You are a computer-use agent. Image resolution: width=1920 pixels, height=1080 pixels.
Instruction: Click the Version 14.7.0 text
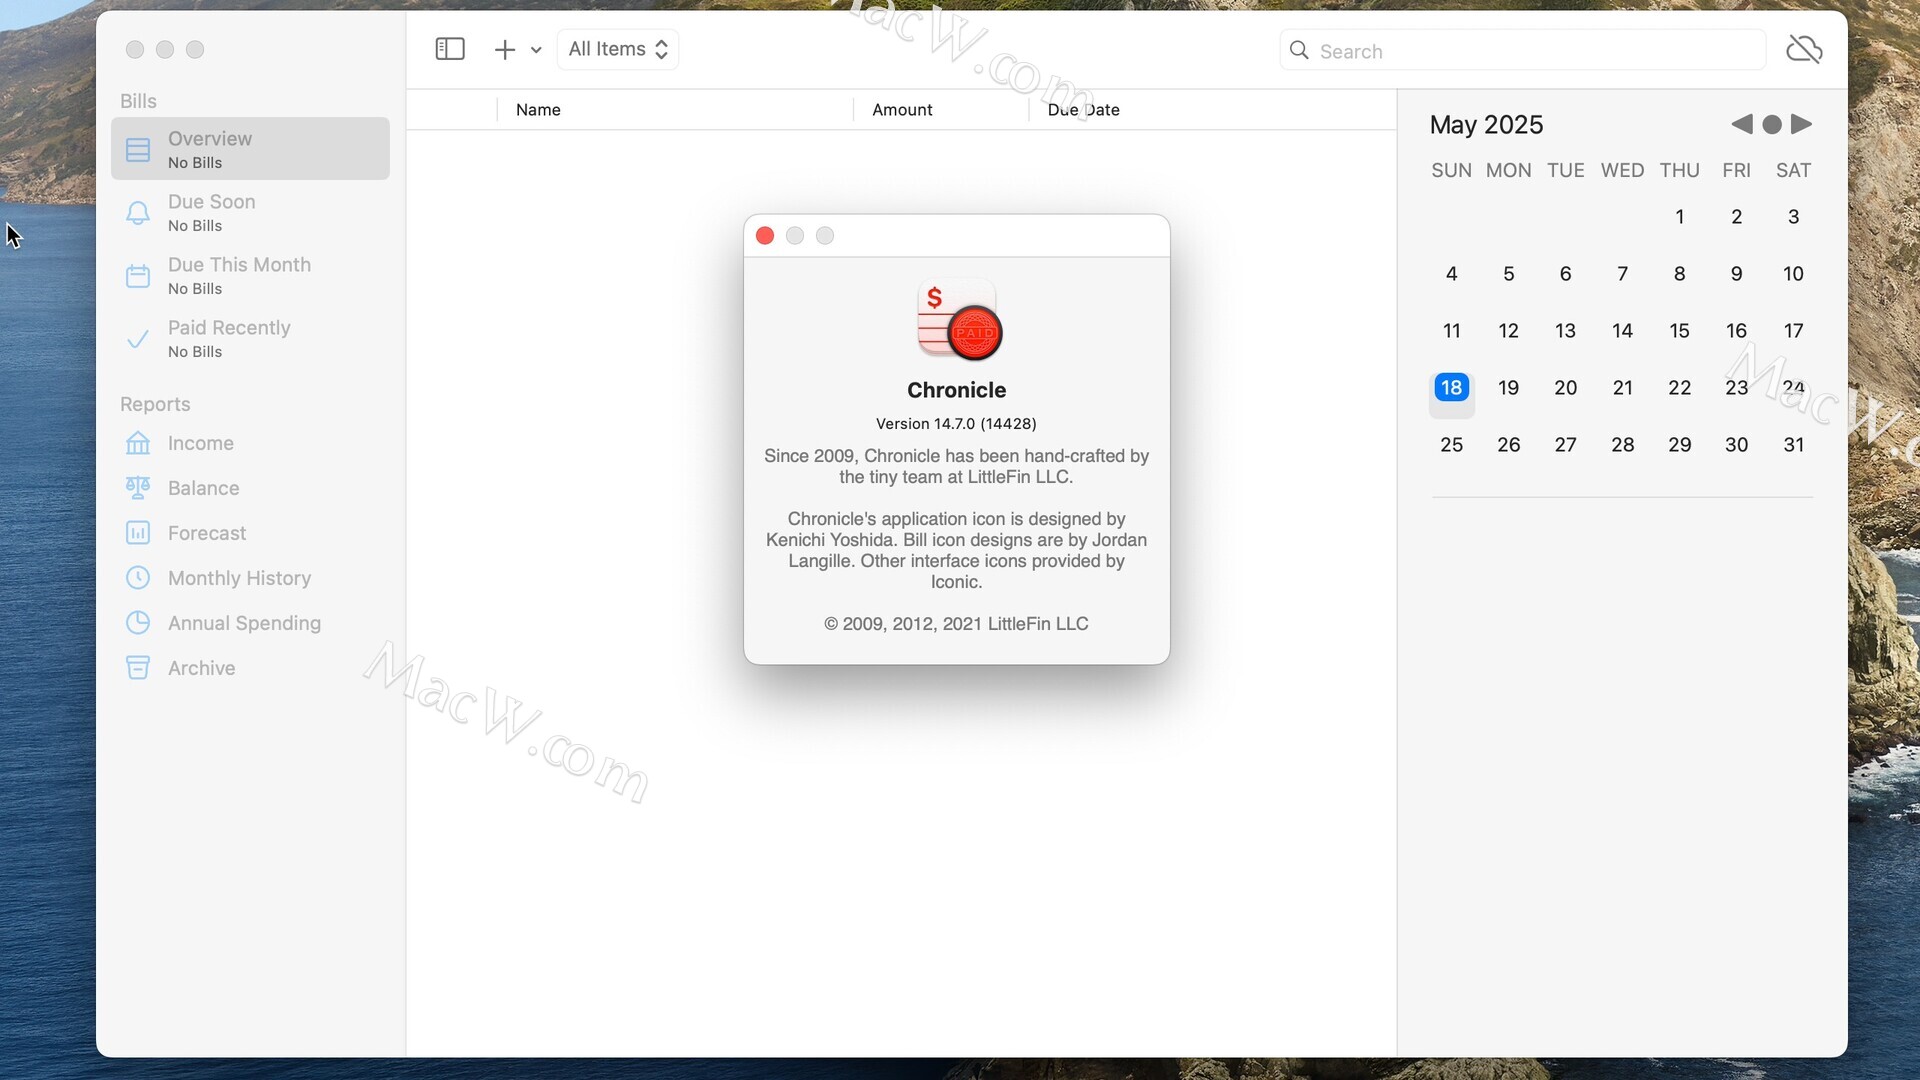pyautogui.click(x=956, y=424)
